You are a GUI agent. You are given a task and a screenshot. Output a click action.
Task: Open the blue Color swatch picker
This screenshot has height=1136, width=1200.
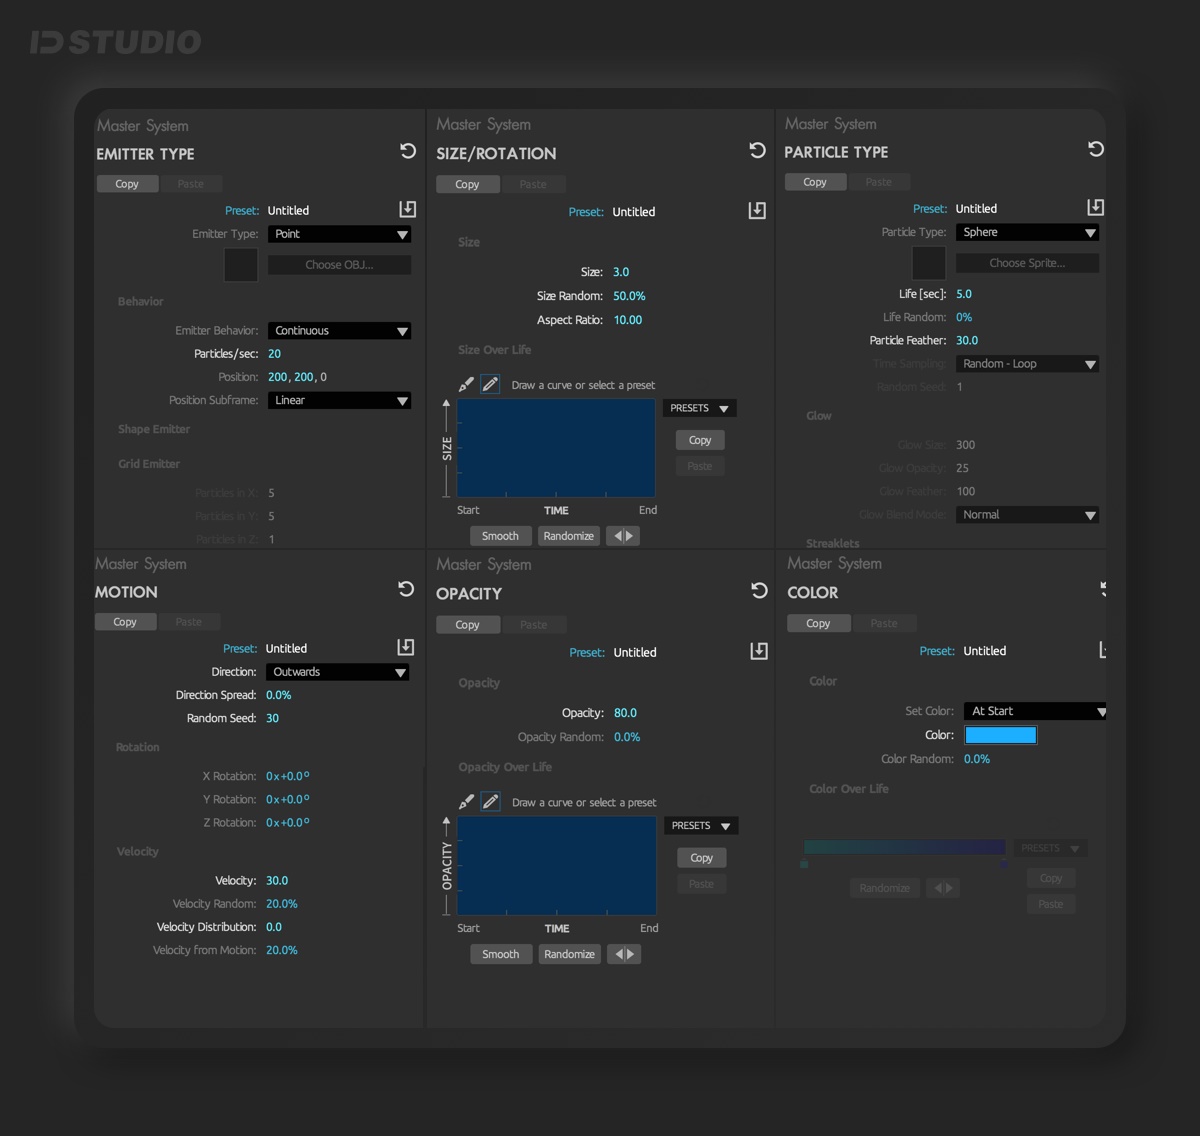pos(1000,735)
